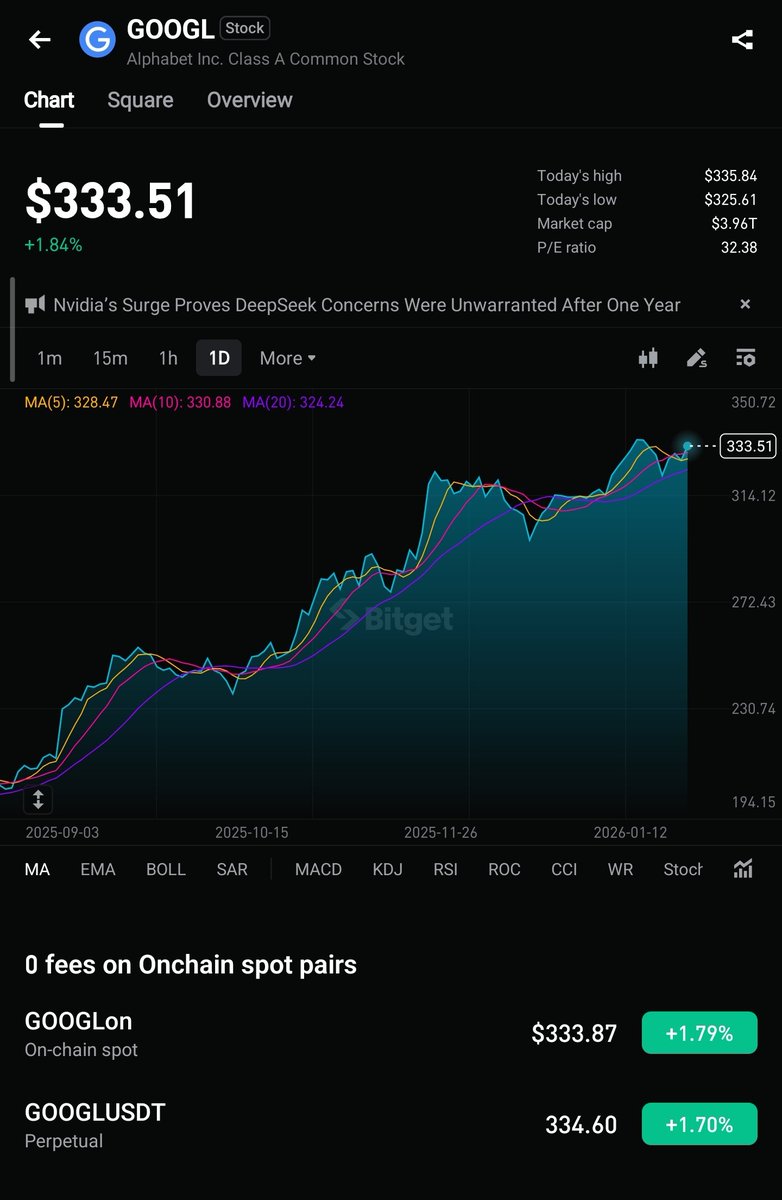Expand the More timeframes dropdown

288,358
